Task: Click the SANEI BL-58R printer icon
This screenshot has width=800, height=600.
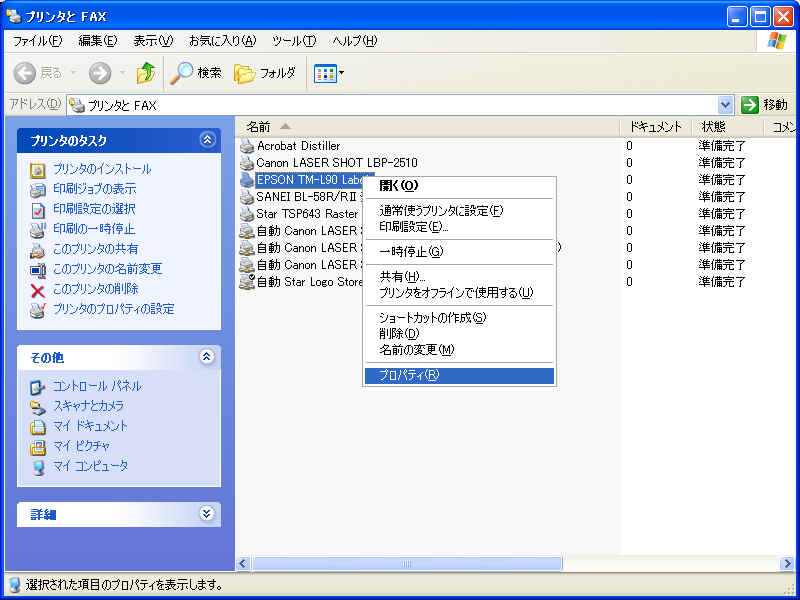Action: [x=247, y=197]
